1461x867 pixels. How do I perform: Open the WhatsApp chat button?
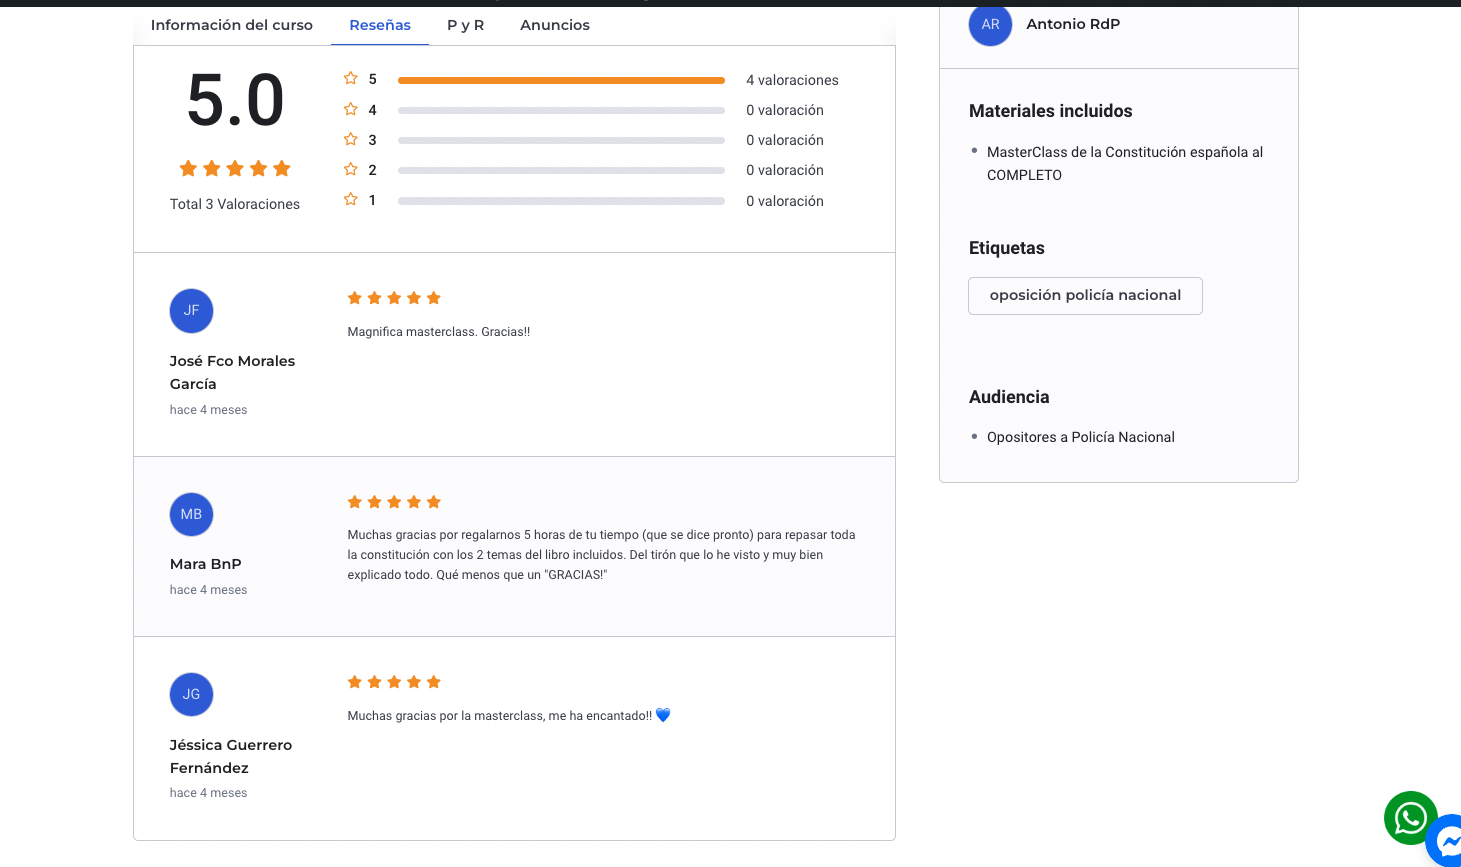click(x=1410, y=818)
